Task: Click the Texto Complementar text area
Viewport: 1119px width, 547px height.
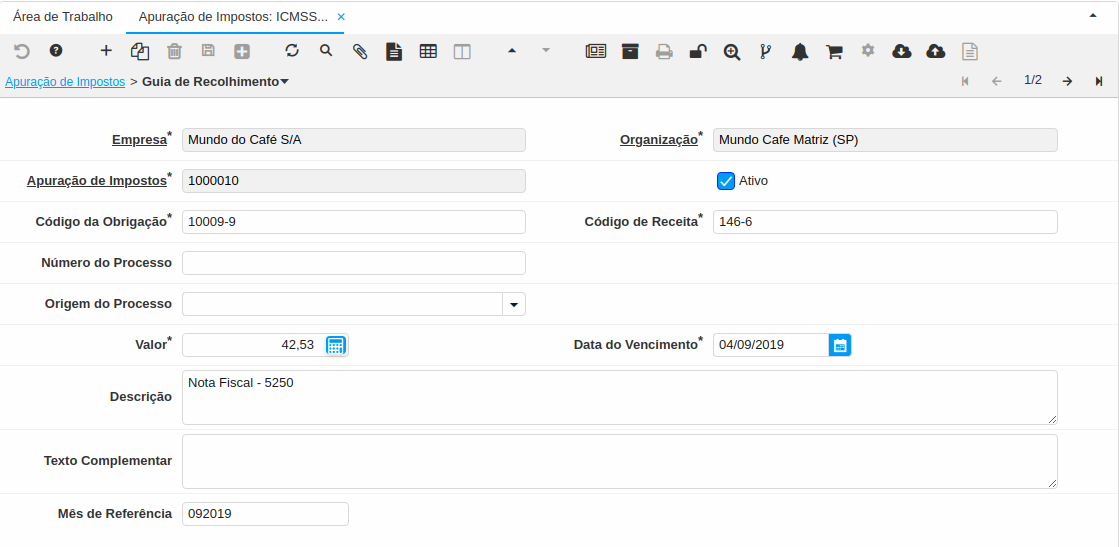Action: [x=619, y=461]
